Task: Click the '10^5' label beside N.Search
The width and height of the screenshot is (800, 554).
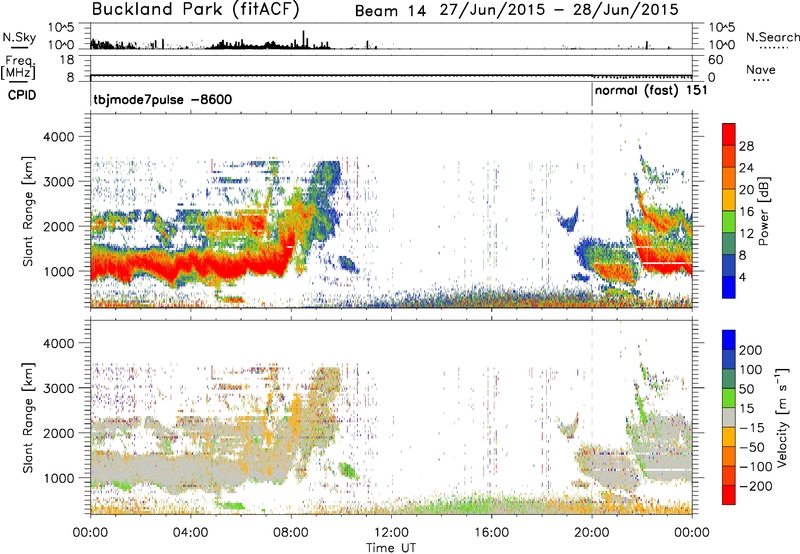Action: (x=722, y=27)
